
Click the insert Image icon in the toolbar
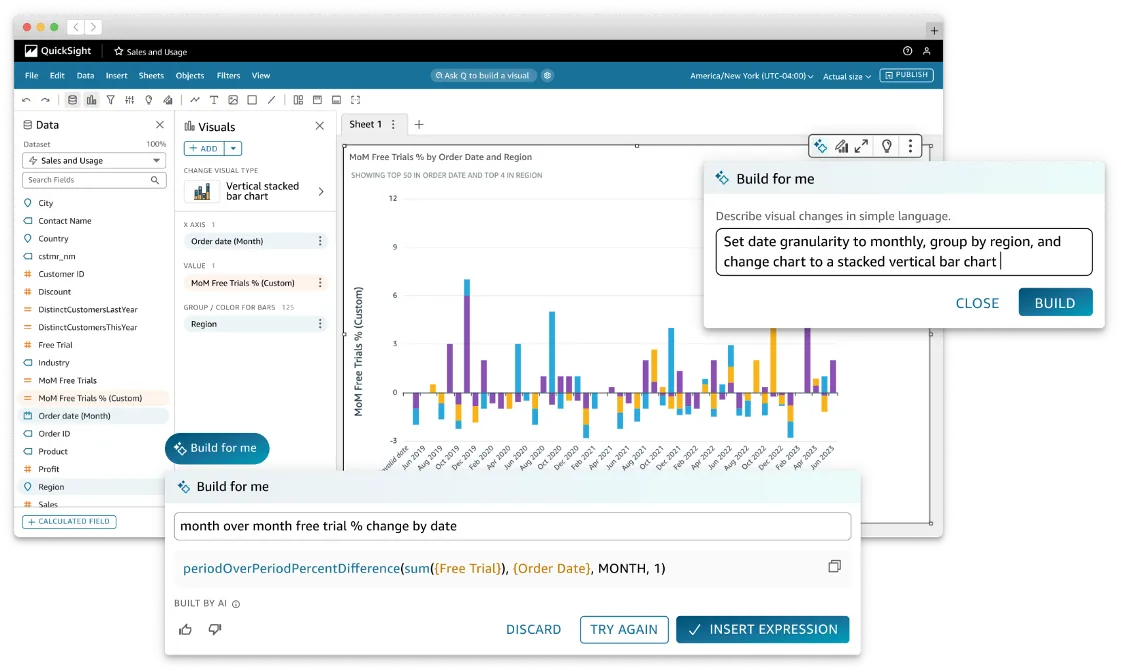click(233, 99)
